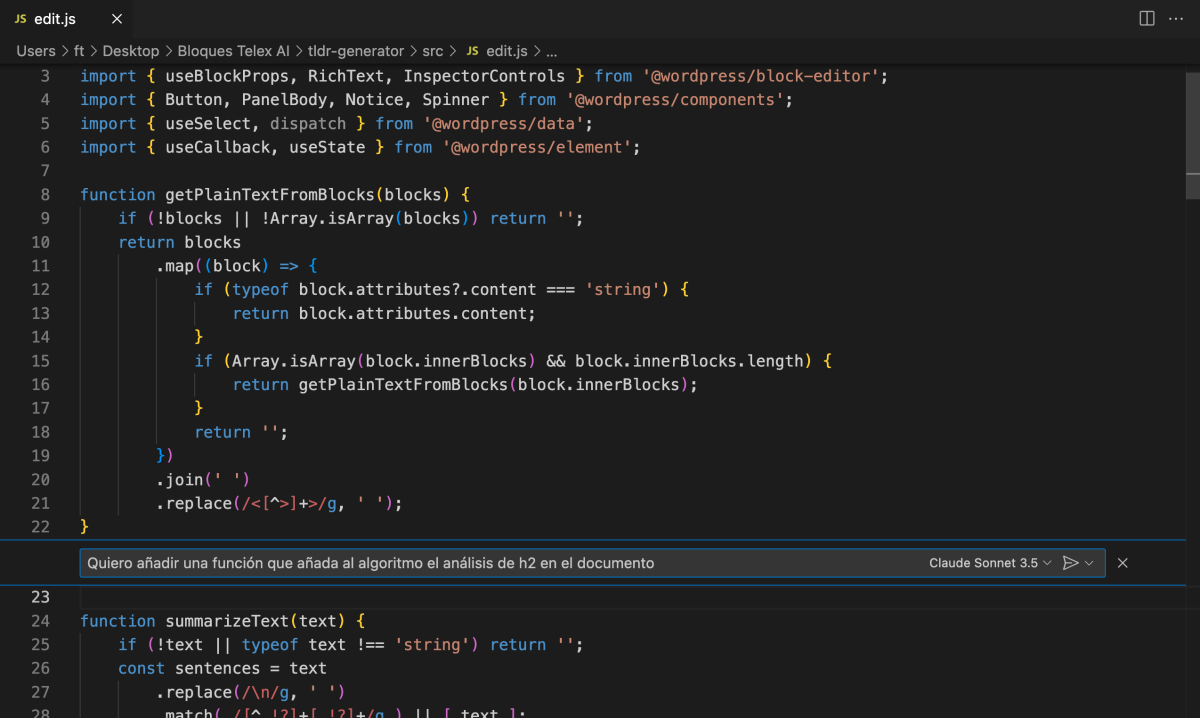Screen dimensions: 1200x718
Task: Click the send arrow in the inline chat
Action: tap(1070, 563)
